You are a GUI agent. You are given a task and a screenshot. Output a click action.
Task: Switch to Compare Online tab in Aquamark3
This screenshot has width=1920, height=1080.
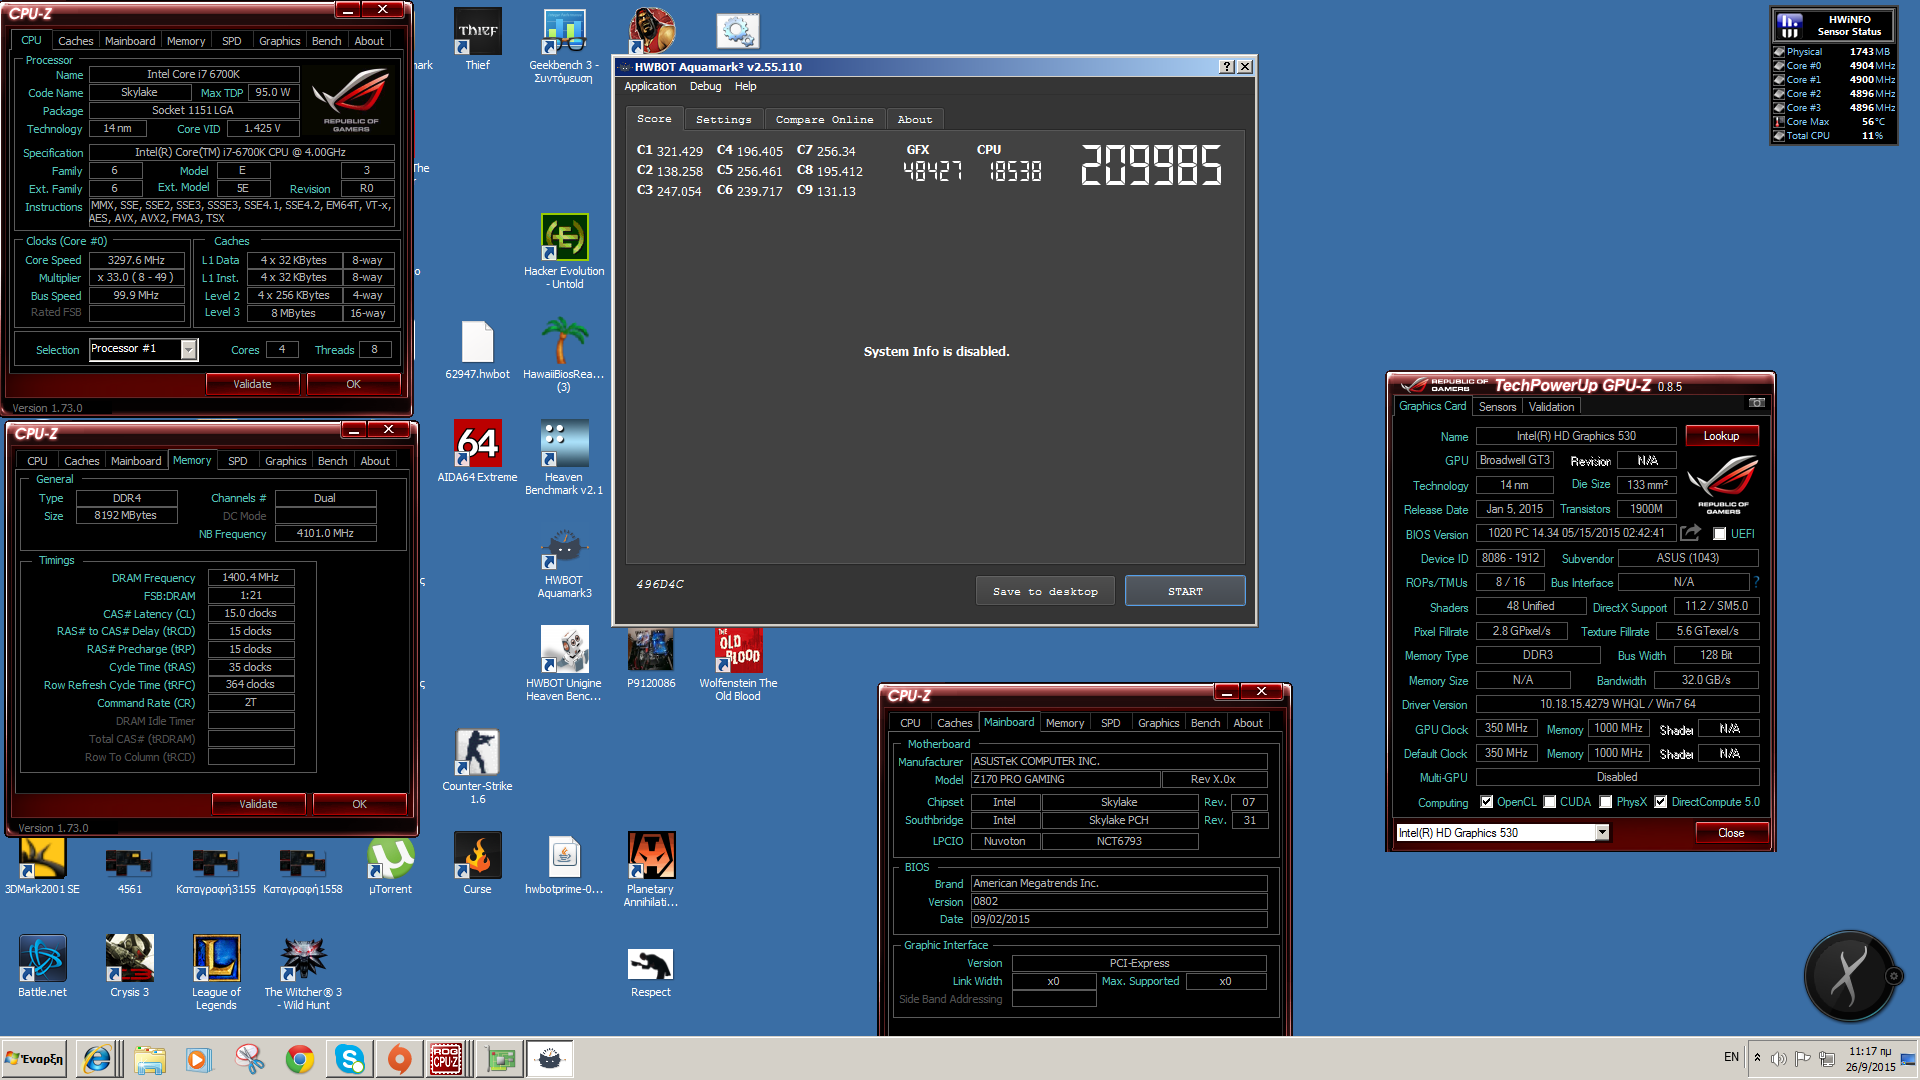pyautogui.click(x=824, y=119)
